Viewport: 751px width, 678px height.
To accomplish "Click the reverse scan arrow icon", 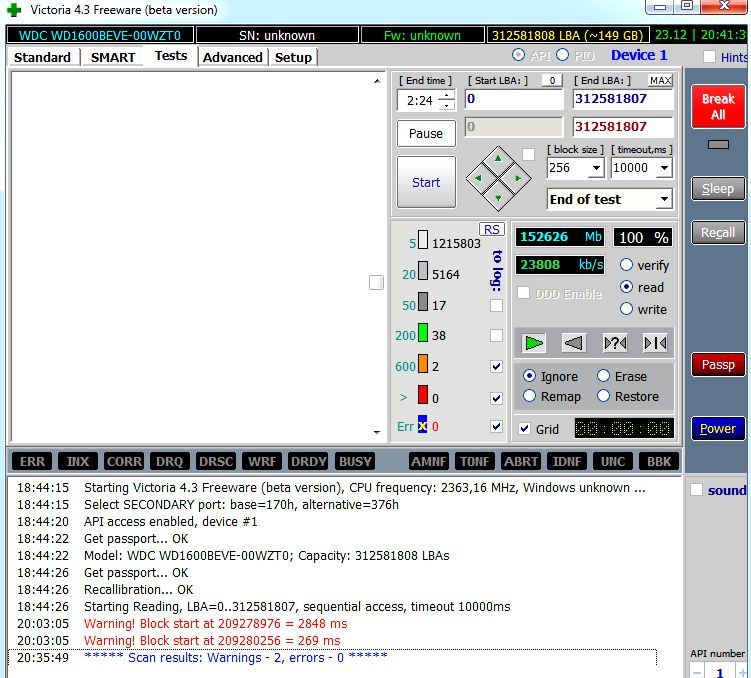I will tap(574, 343).
